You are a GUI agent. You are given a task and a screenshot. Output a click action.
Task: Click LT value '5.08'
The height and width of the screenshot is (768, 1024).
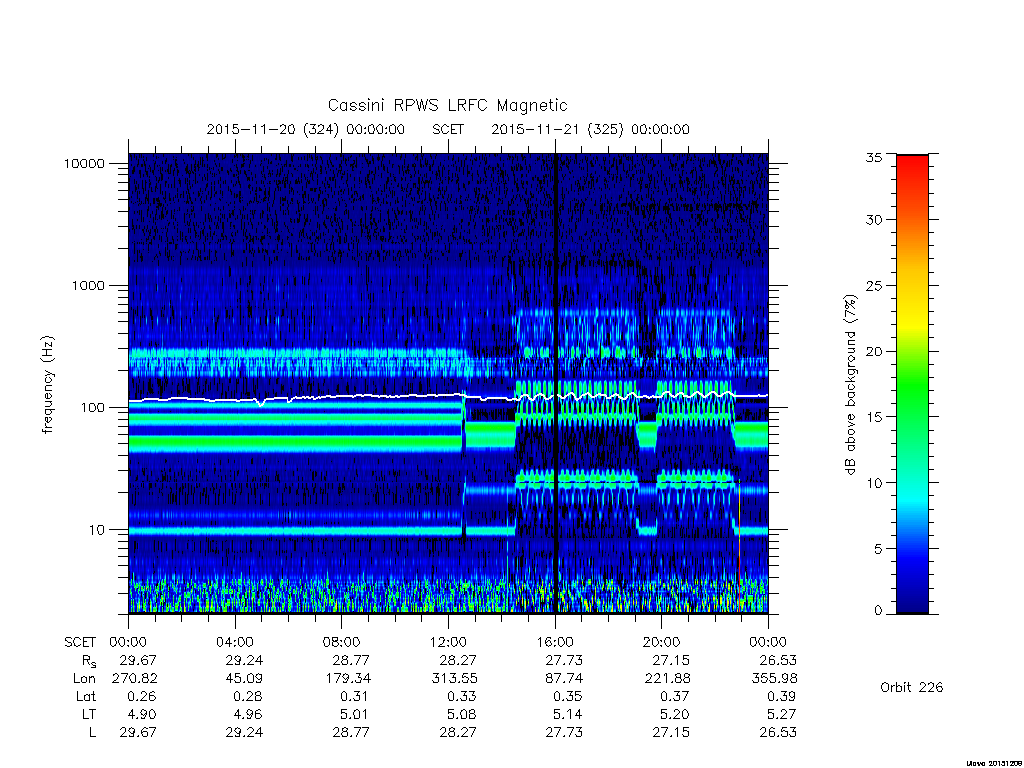[x=462, y=714]
